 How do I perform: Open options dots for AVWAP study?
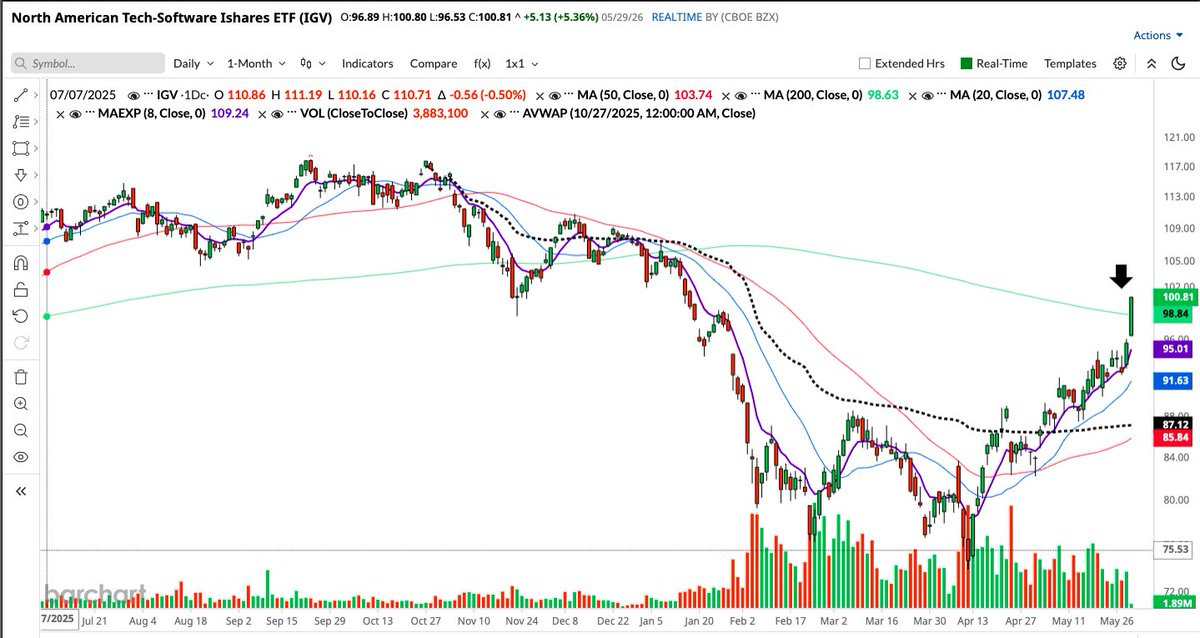click(x=512, y=114)
